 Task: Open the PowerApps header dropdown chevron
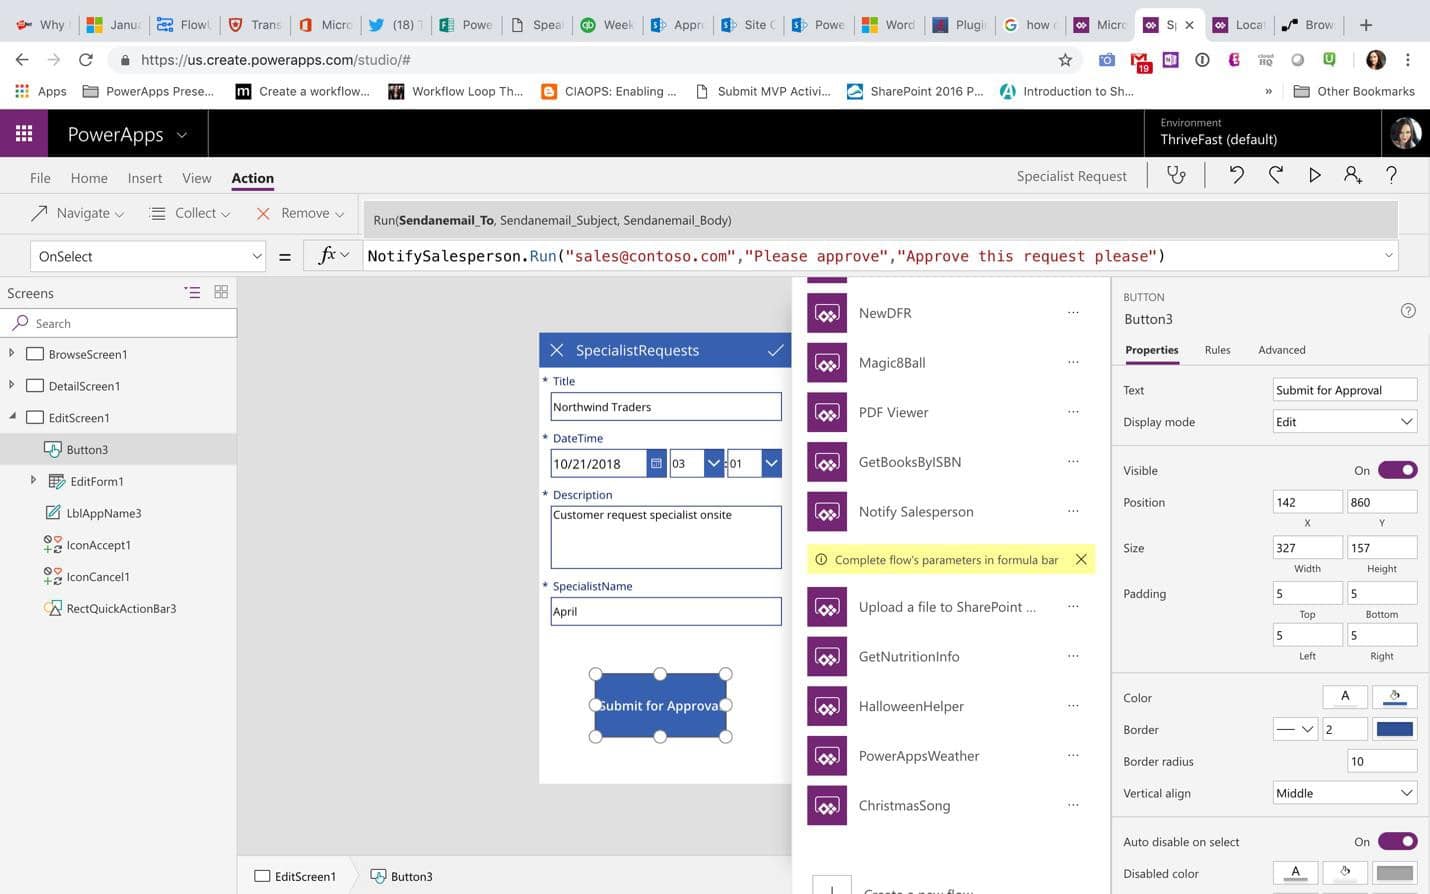pos(182,134)
